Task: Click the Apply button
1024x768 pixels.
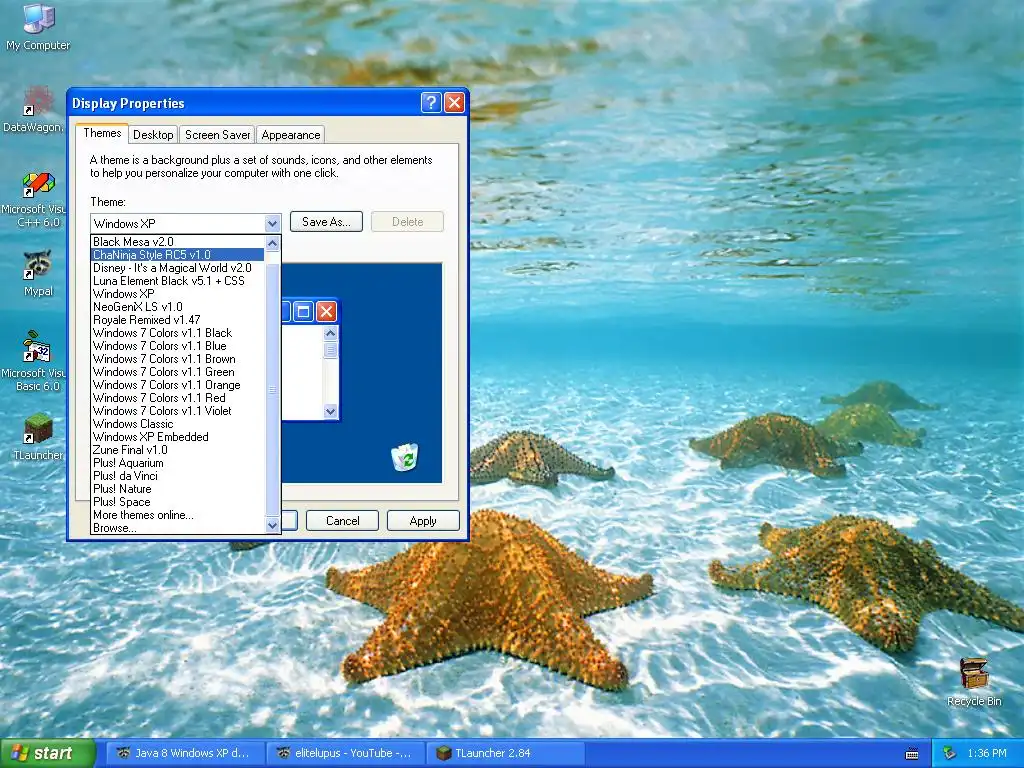Action: pos(423,520)
